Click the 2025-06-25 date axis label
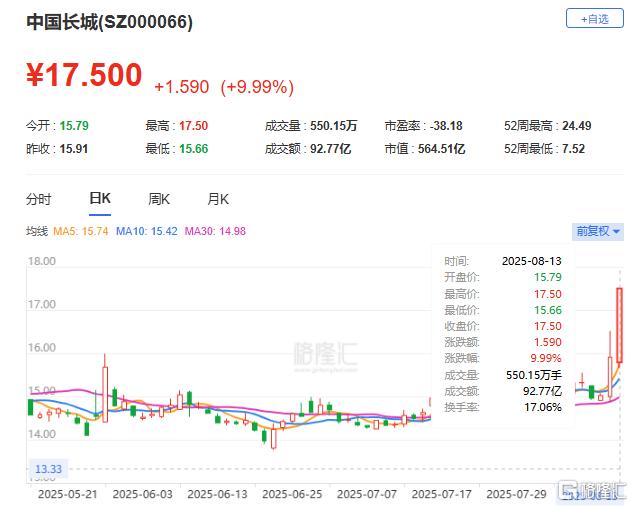 [x=292, y=494]
